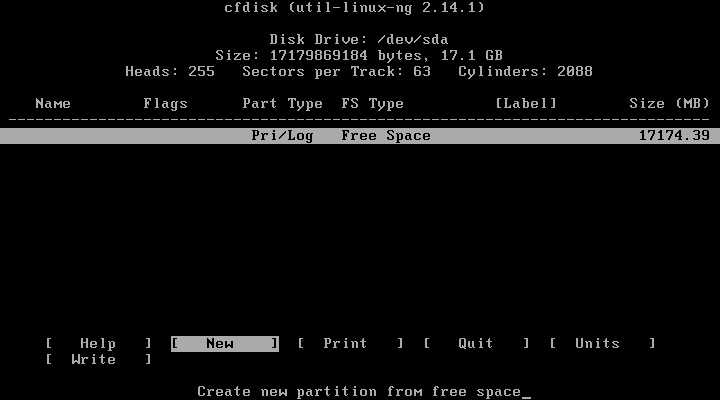The image size is (720, 400).
Task: Click the Flags column header
Action: [165, 104]
